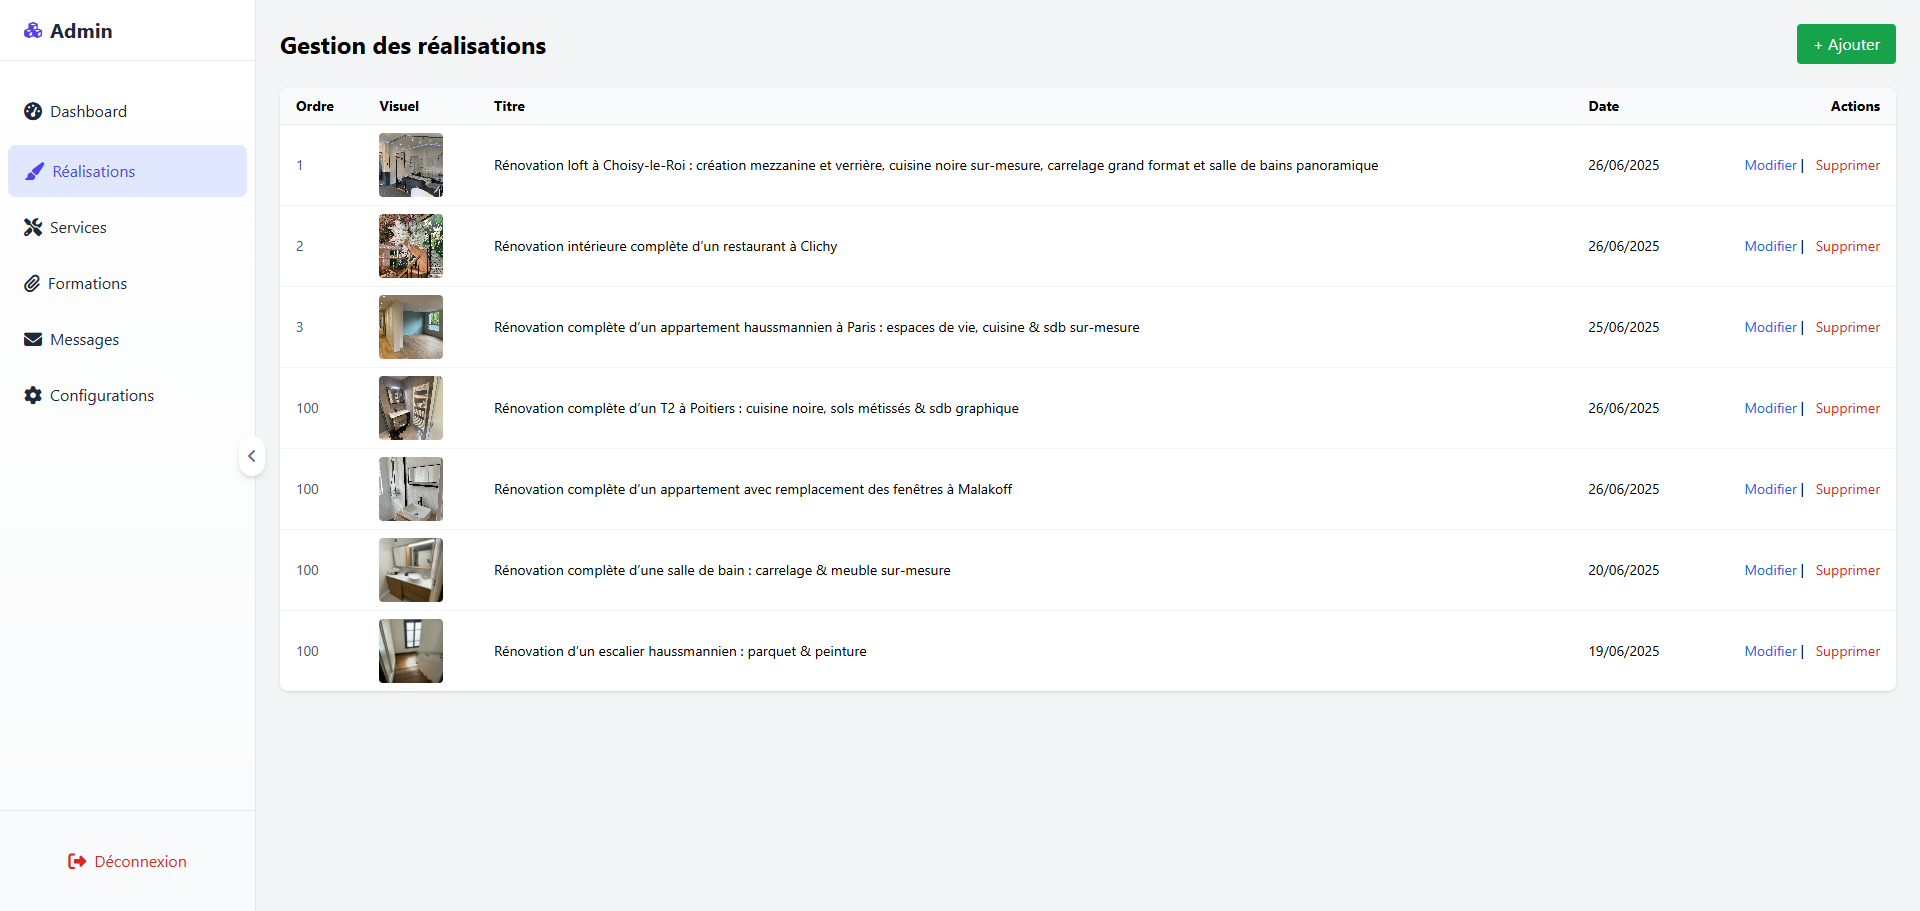The image size is (1920, 911).
Task: Edit the Poitiers T2 renovation entry
Action: (x=1770, y=409)
